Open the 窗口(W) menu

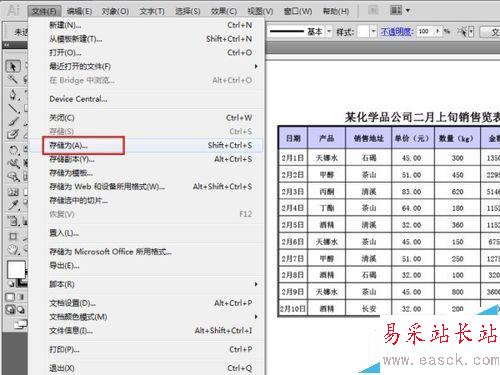pyautogui.click(x=298, y=11)
